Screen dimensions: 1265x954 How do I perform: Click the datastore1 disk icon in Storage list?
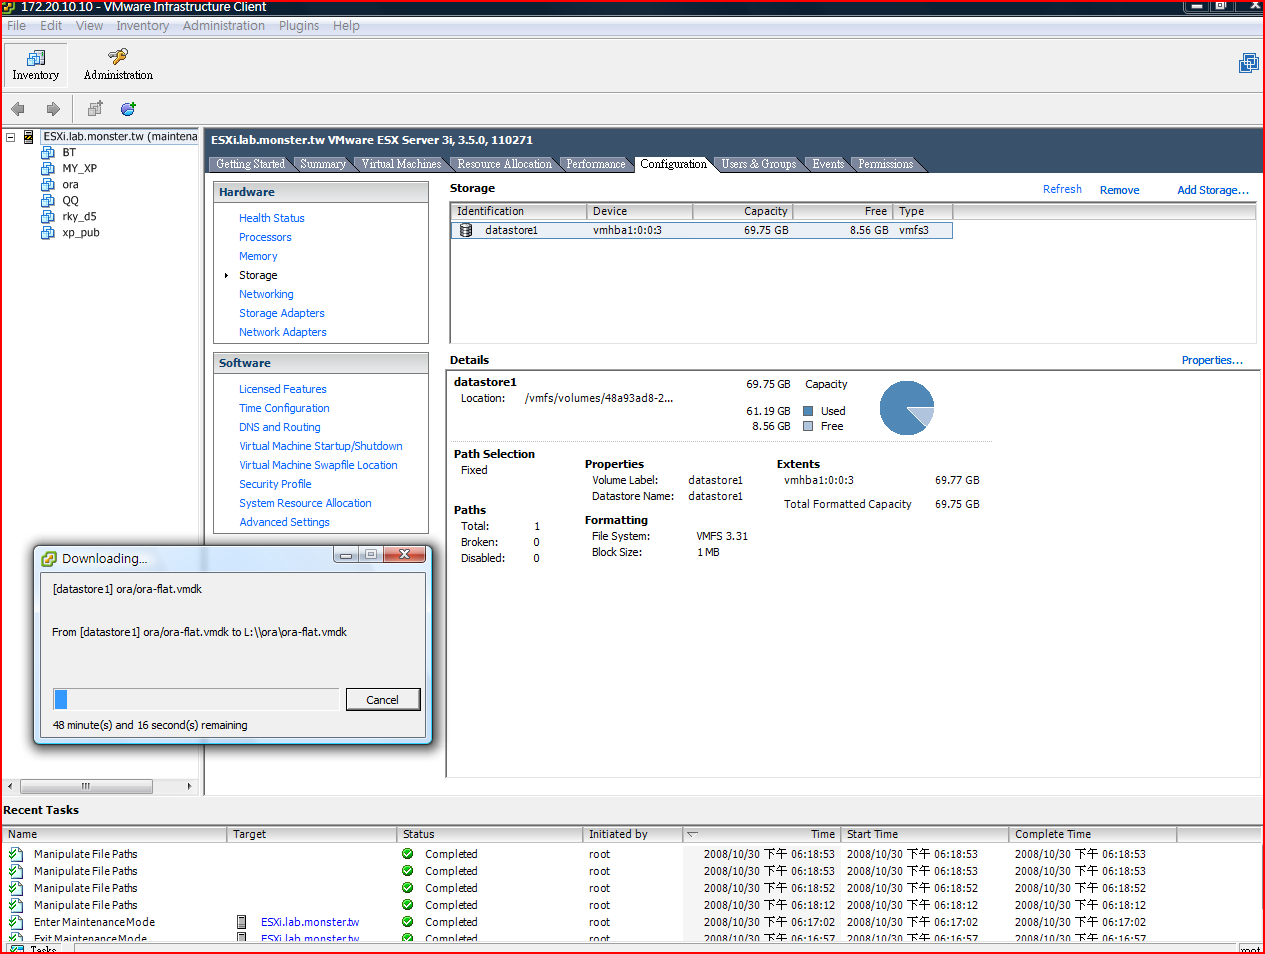click(x=466, y=230)
